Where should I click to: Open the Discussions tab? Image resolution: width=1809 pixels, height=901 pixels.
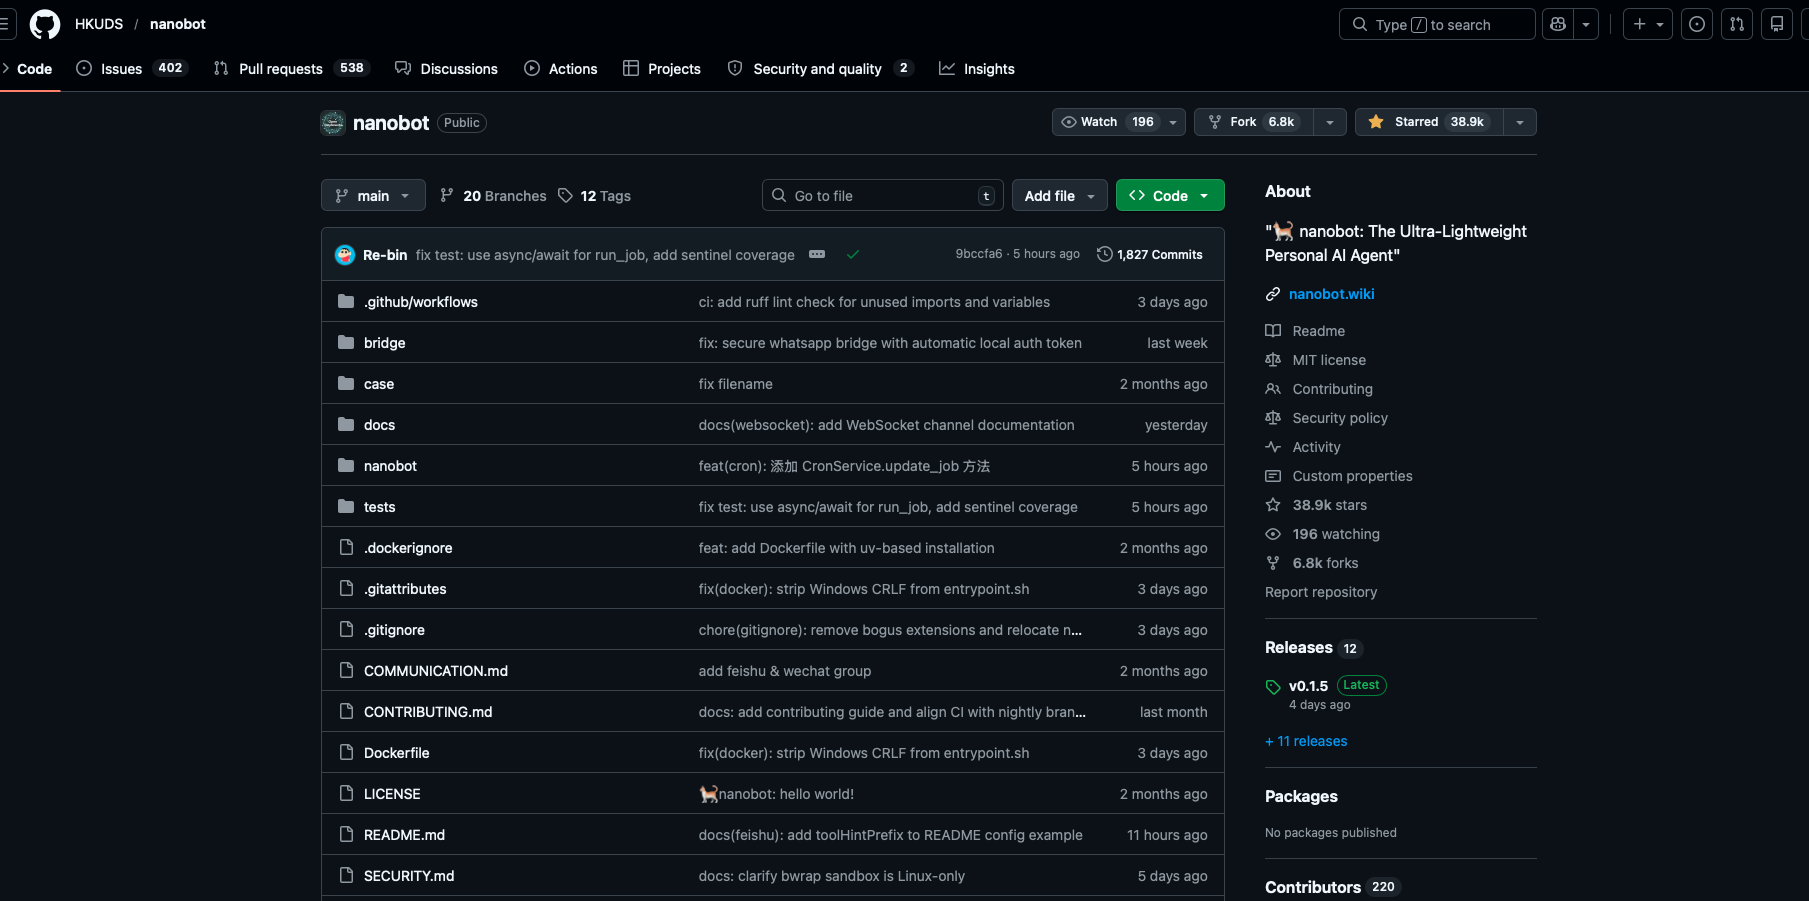coord(446,69)
